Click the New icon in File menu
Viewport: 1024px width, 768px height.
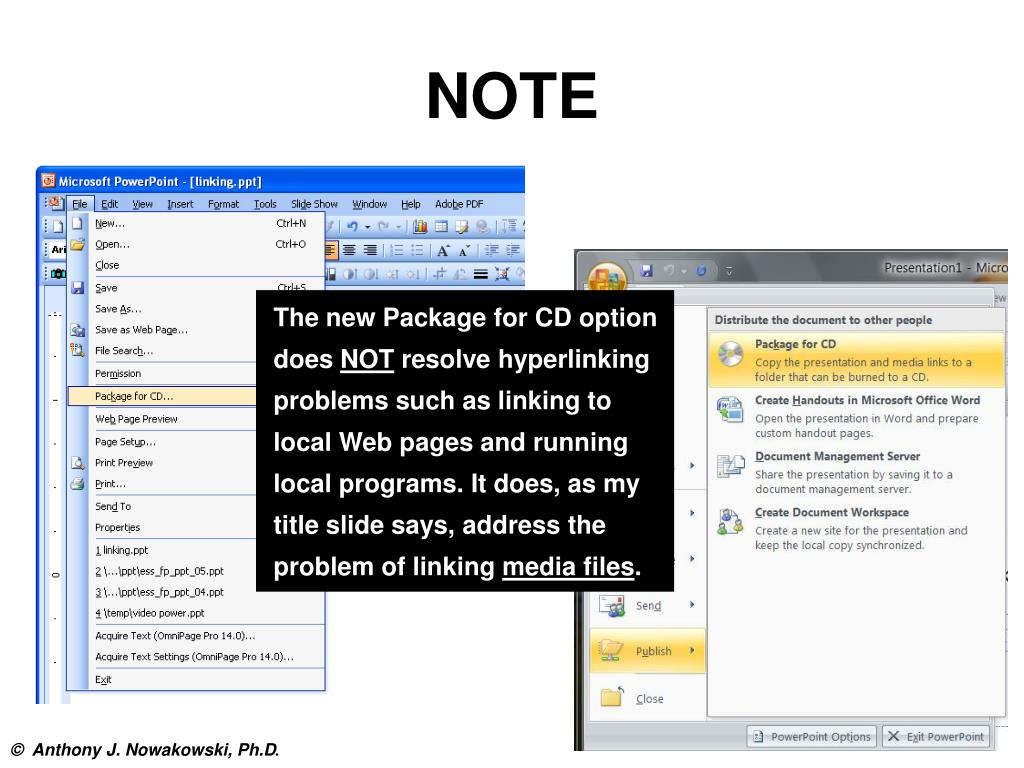tap(78, 223)
